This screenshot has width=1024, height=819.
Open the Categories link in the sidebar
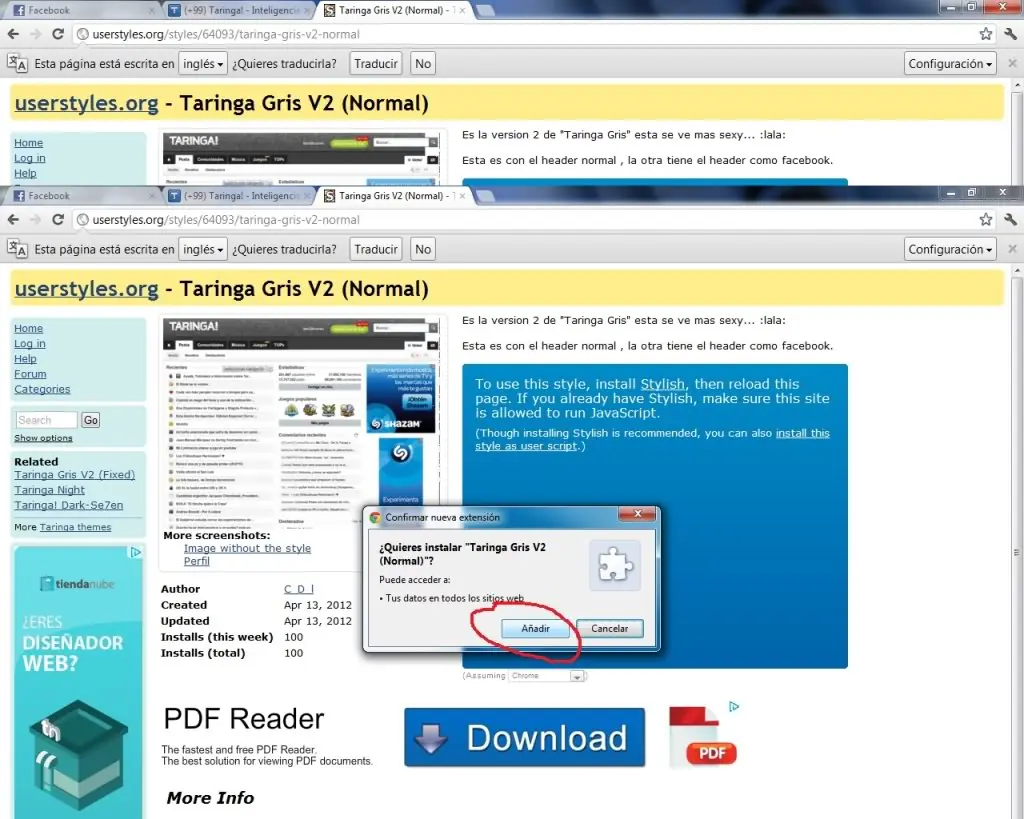(x=42, y=389)
